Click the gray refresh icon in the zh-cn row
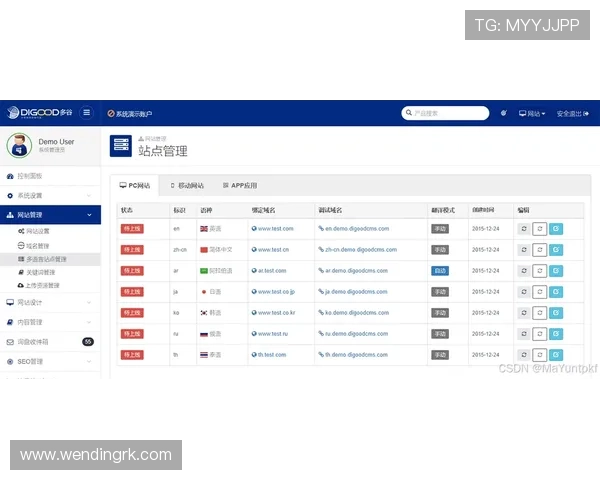 coord(523,250)
